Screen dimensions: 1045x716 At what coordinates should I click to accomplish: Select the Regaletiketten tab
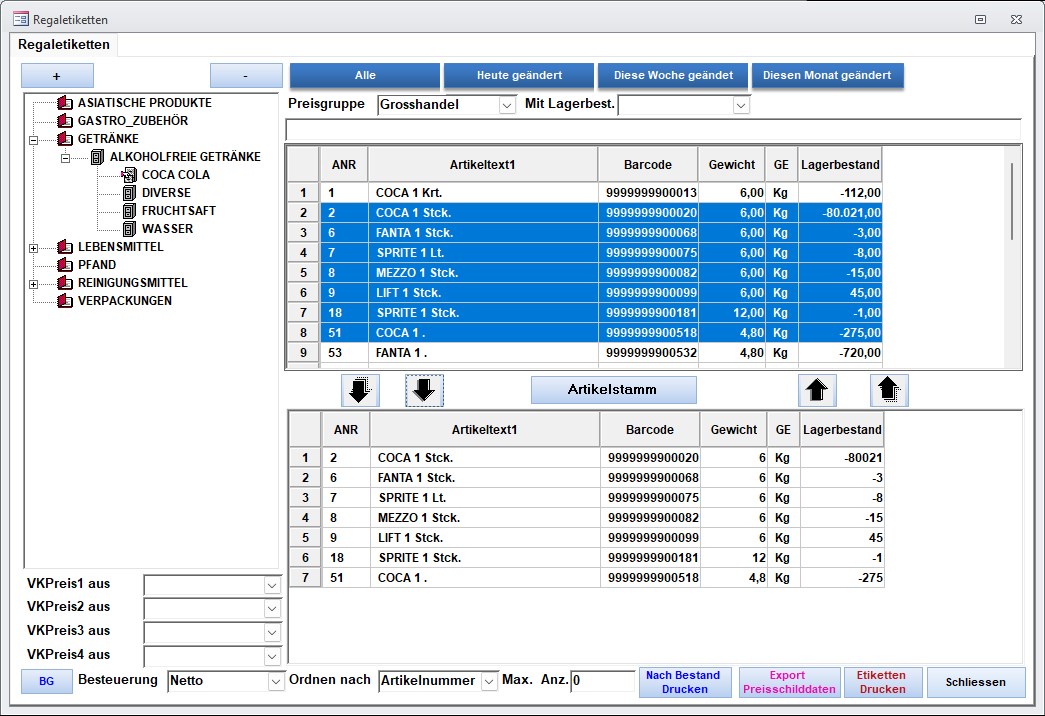pyautogui.click(x=64, y=44)
